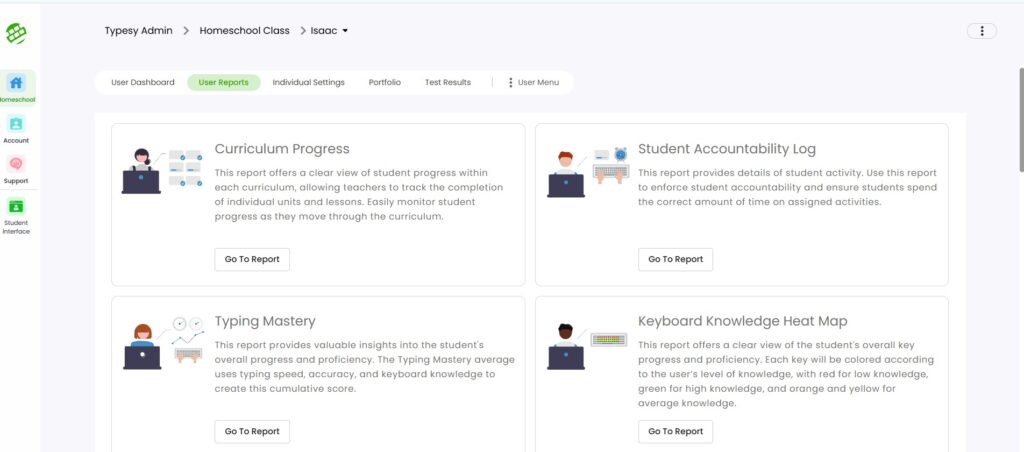Image resolution: width=1024 pixels, height=452 pixels.
Task: Go to Student Accountability Log report
Action: (x=675, y=259)
